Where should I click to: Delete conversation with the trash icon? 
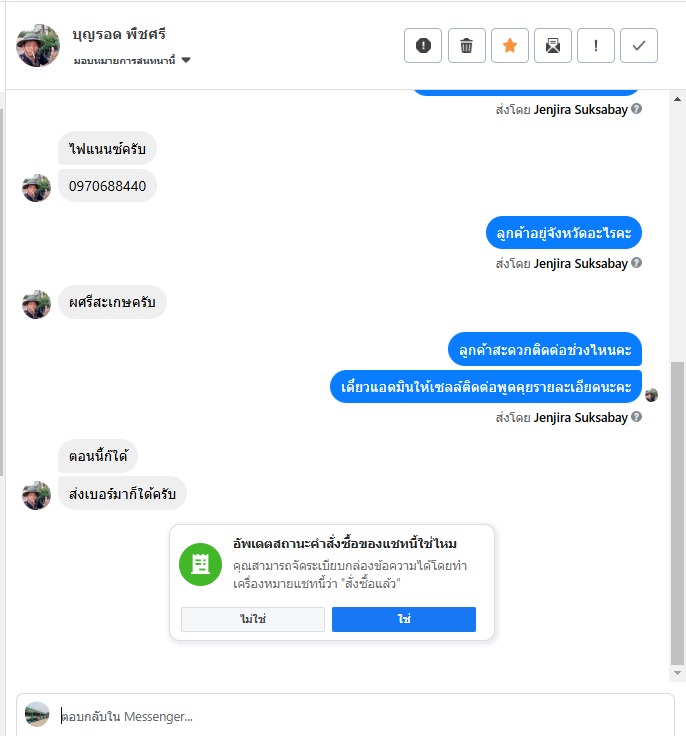[x=466, y=46]
